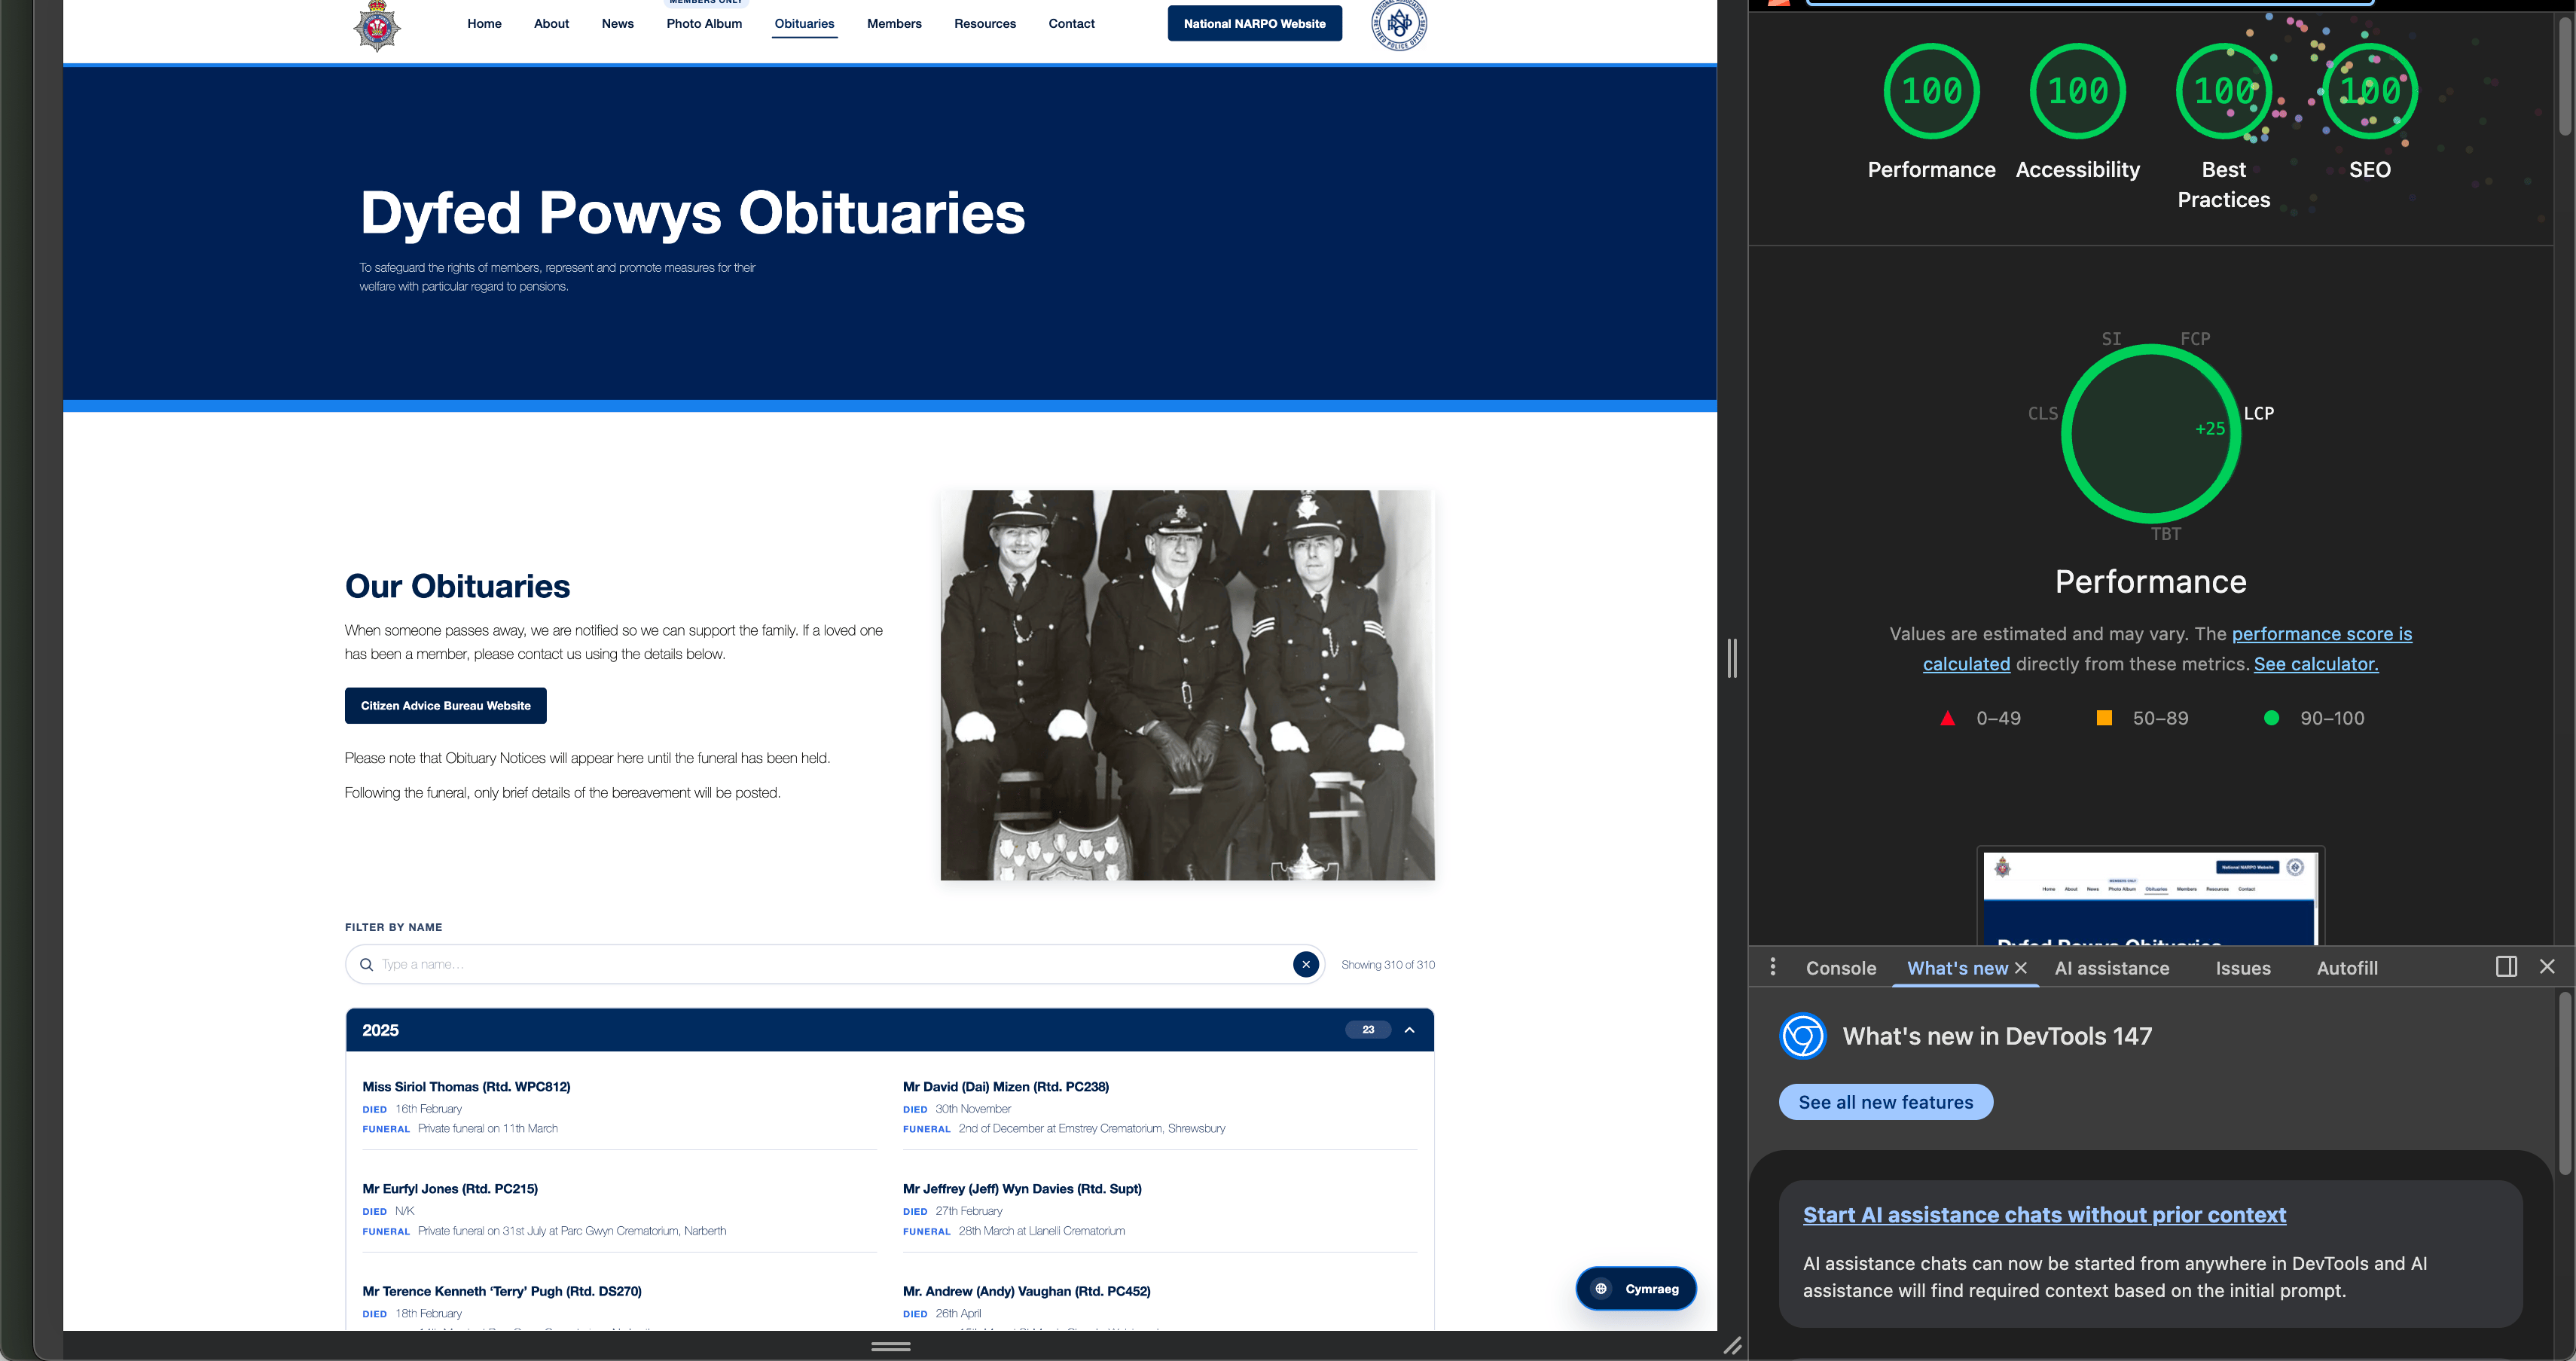Select the What's new drawer tab

click(1957, 968)
